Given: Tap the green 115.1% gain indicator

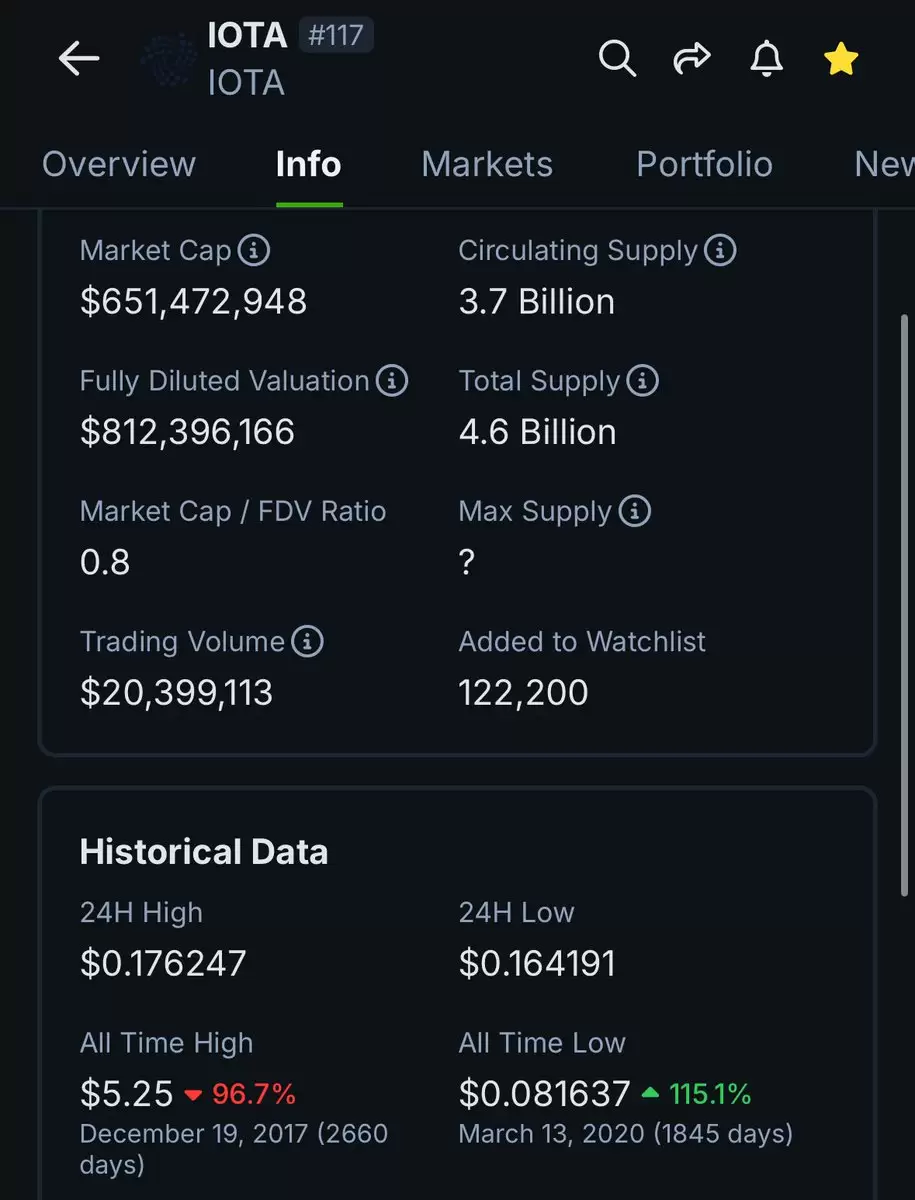Looking at the screenshot, I should point(697,1094).
